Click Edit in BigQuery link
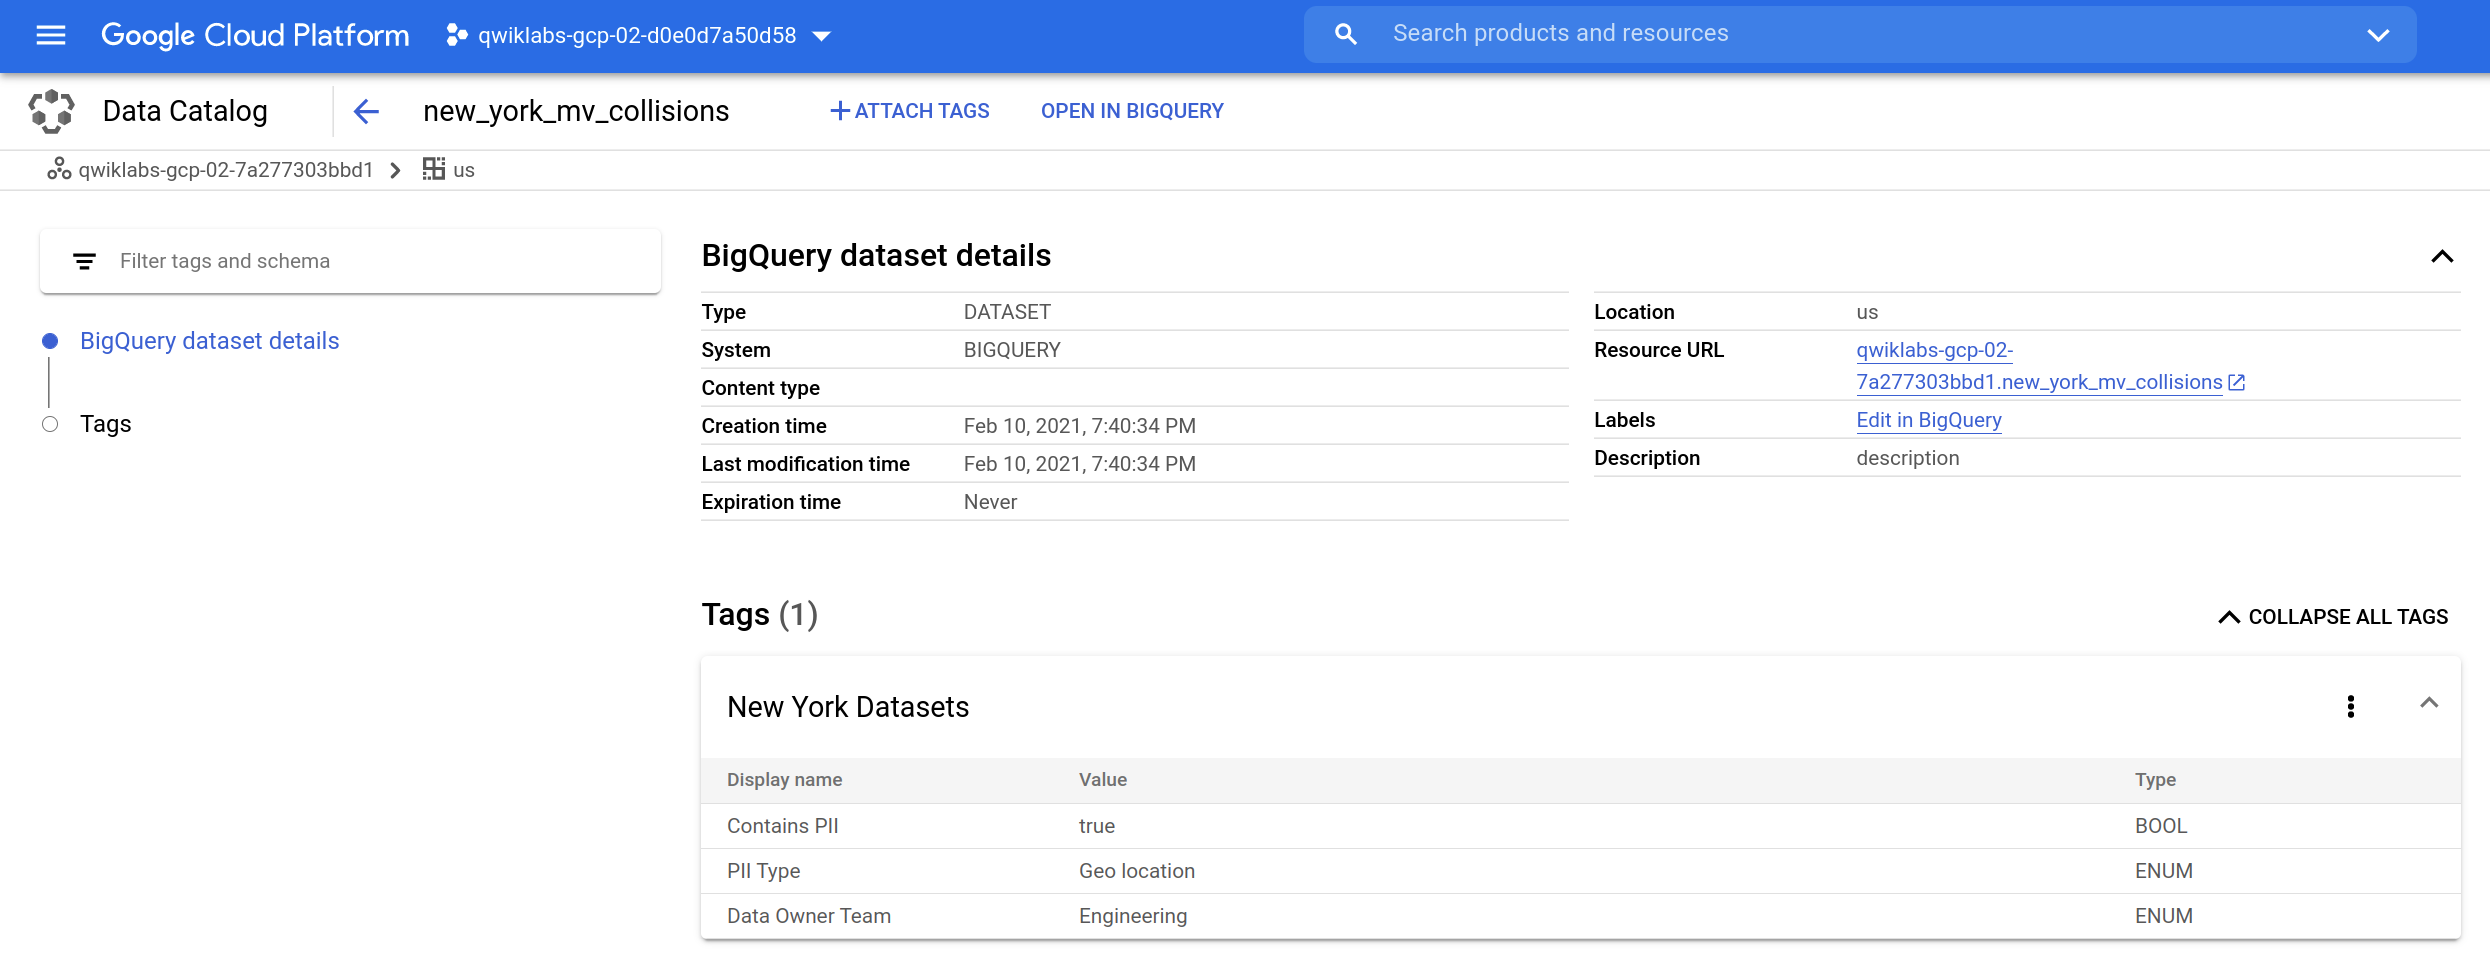 point(1929,420)
